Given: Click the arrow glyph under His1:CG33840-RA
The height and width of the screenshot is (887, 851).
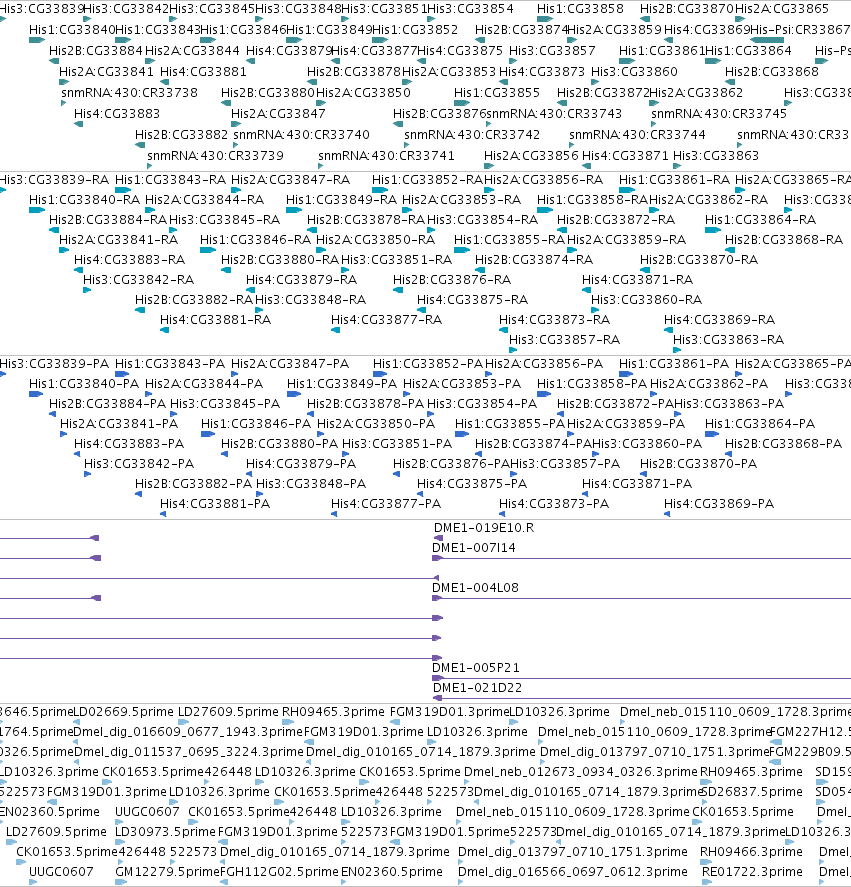Looking at the screenshot, I should [37, 210].
